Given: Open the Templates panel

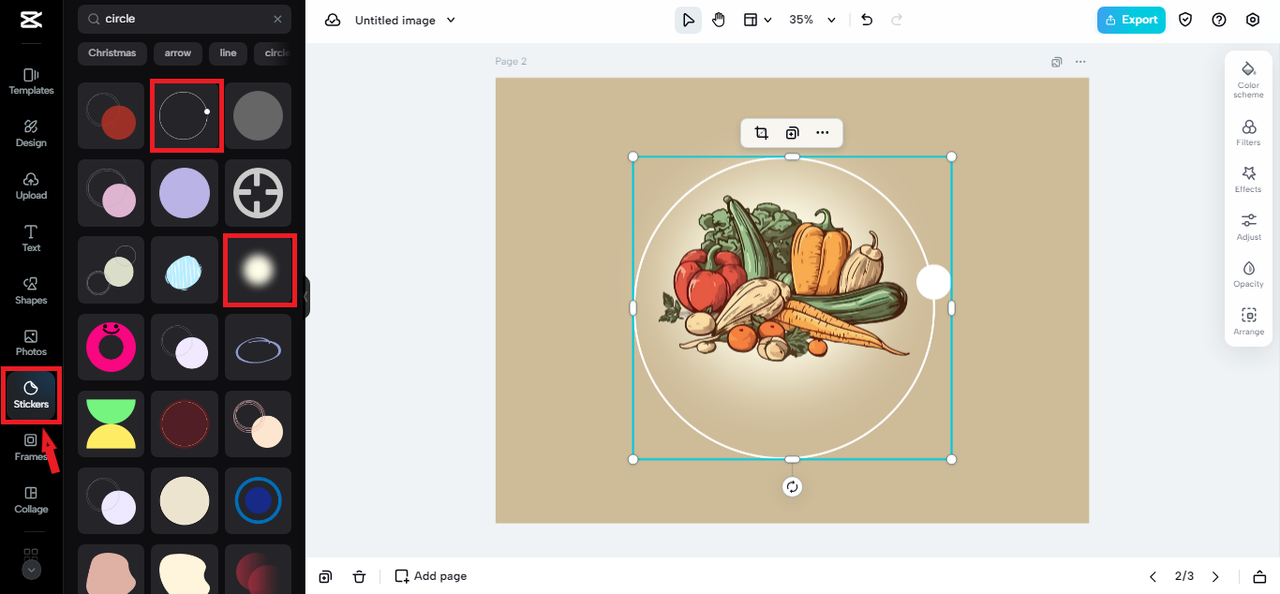Looking at the screenshot, I should [x=31, y=82].
